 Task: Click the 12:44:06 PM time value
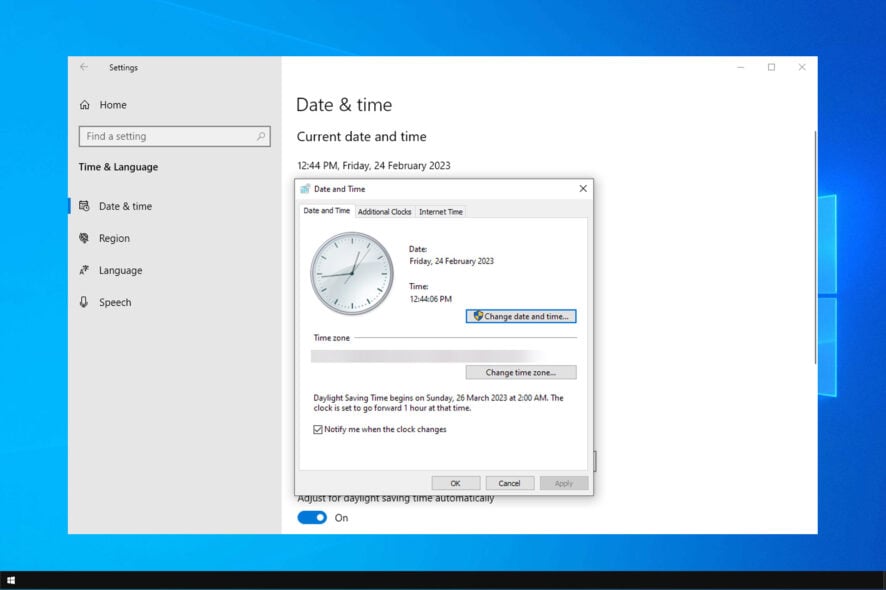click(431, 299)
